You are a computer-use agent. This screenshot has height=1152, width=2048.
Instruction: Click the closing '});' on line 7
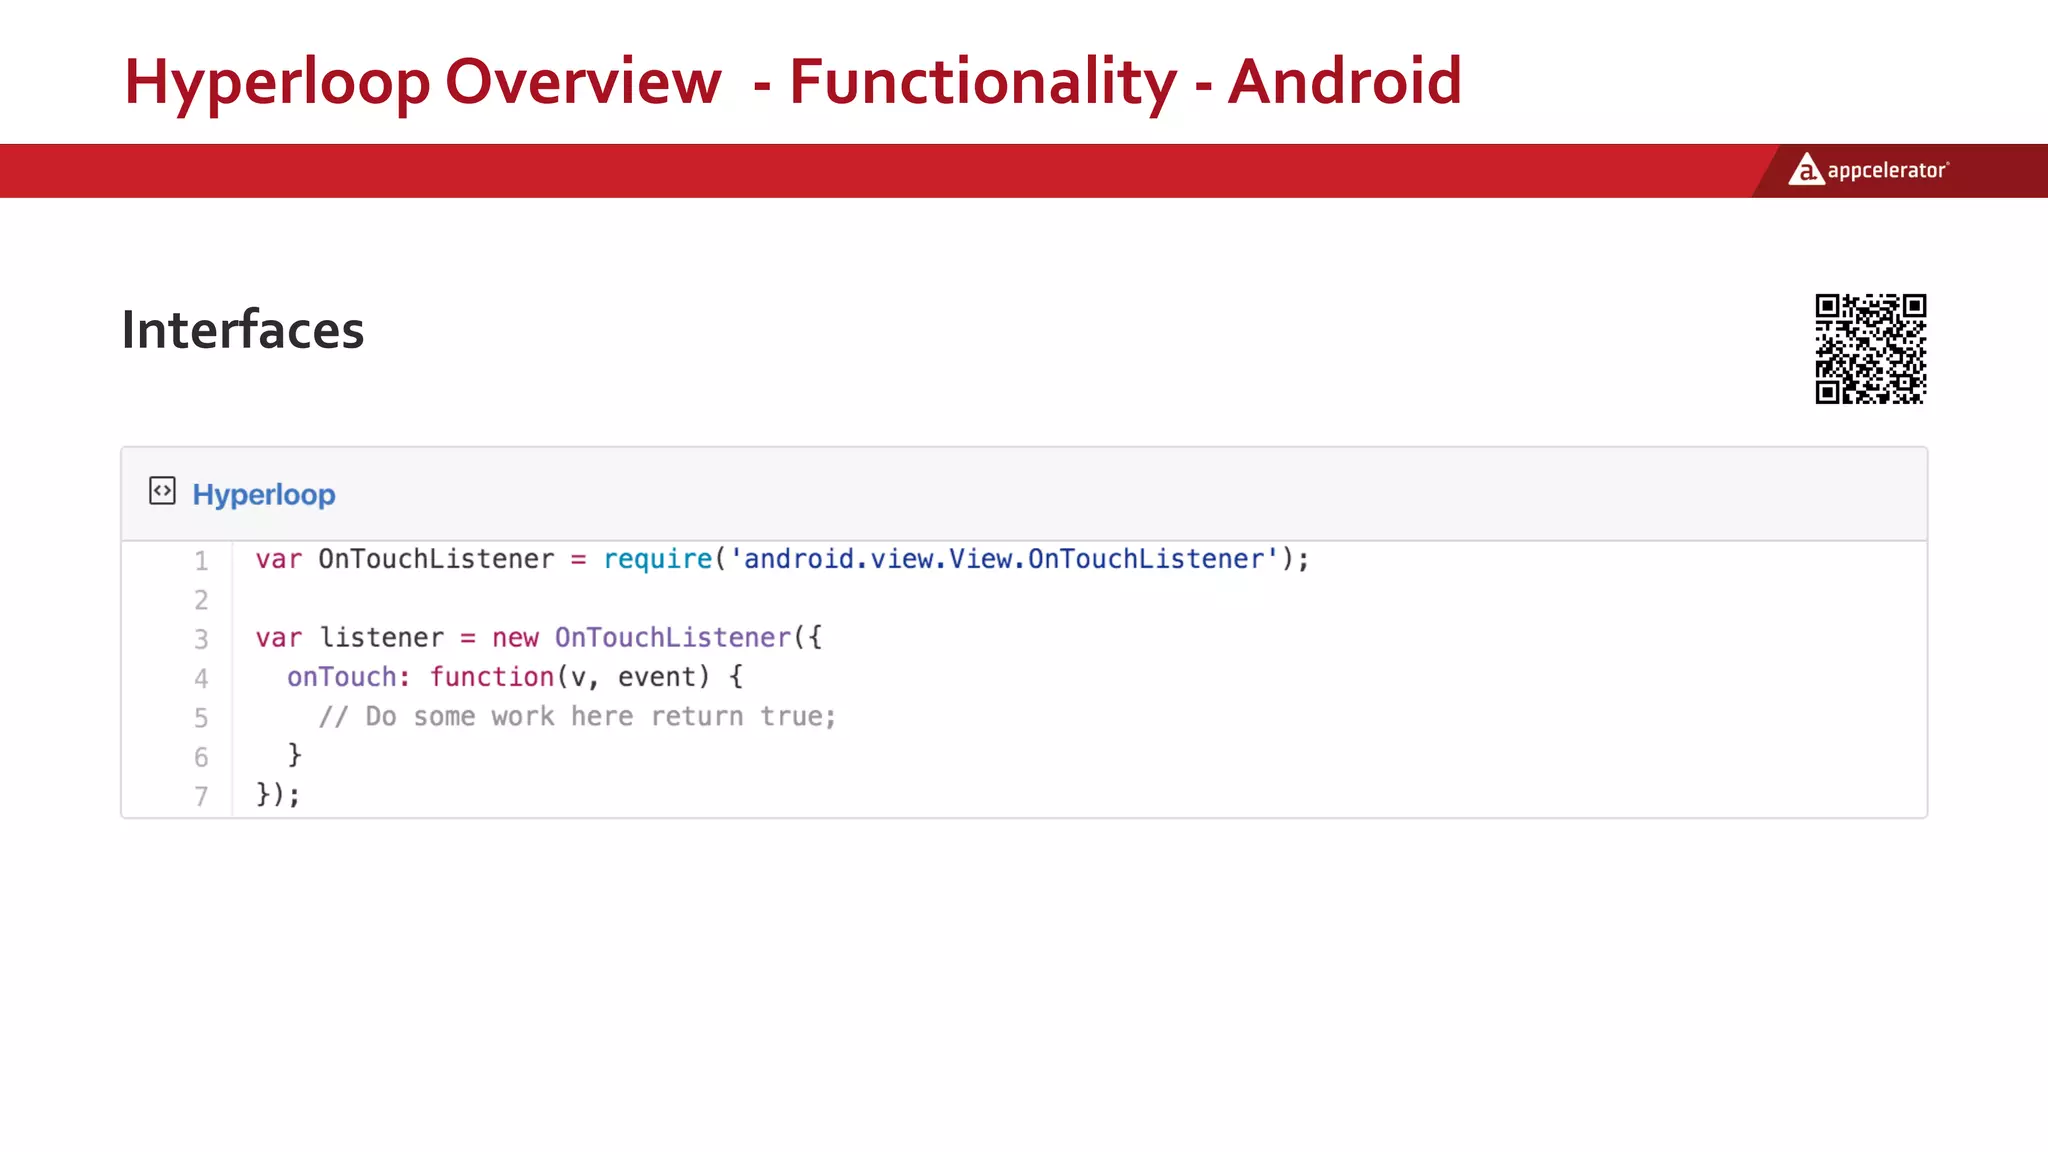pos(277,794)
